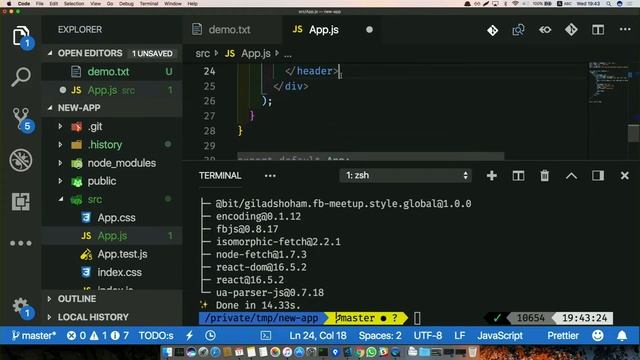Click master branch in status bar
Viewport: 640px width, 360px height.
34,336
